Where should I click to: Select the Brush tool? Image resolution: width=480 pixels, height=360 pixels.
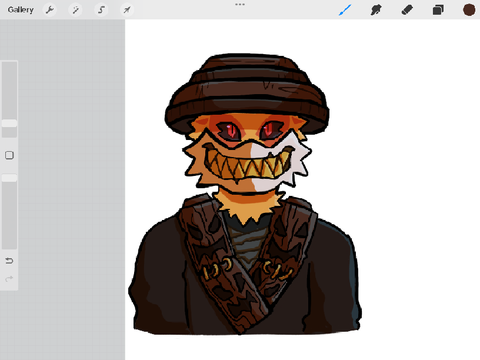point(345,10)
